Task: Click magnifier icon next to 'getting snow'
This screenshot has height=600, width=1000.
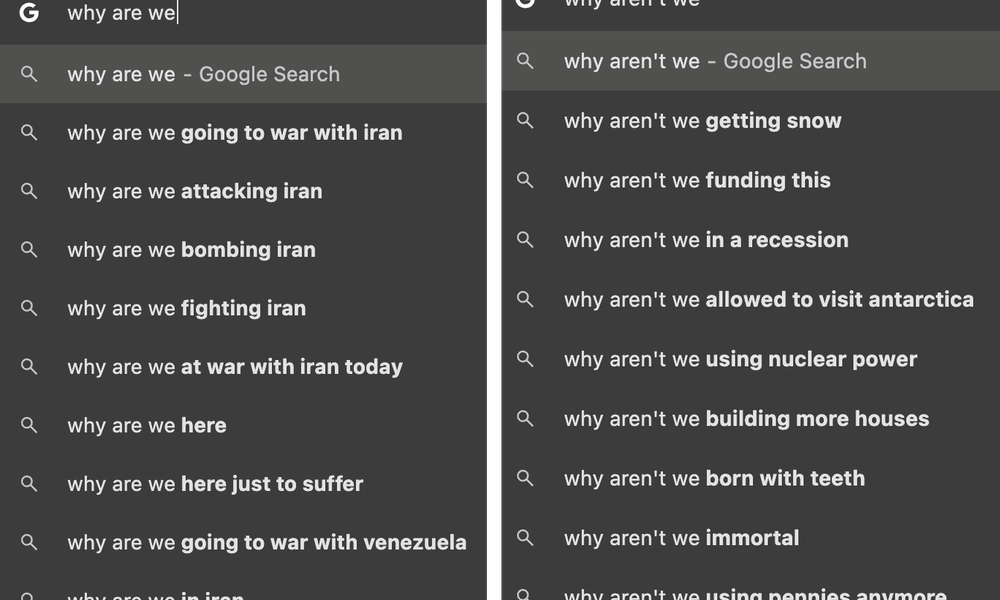Action: coord(525,121)
